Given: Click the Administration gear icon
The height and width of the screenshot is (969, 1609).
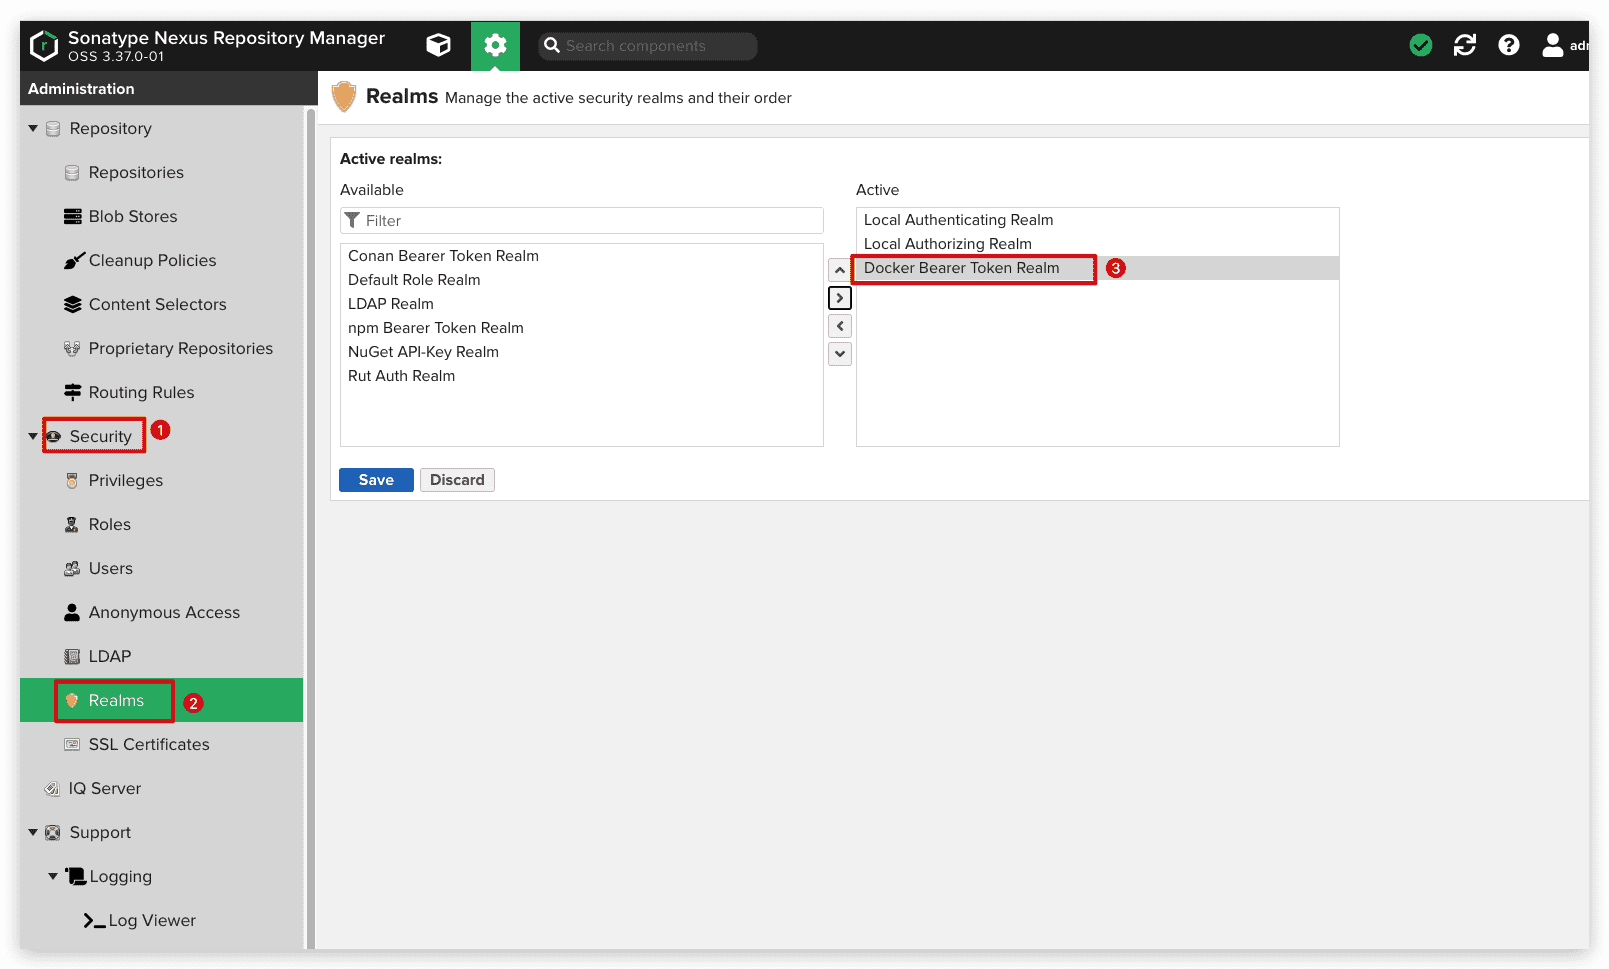Looking at the screenshot, I should pos(495,45).
